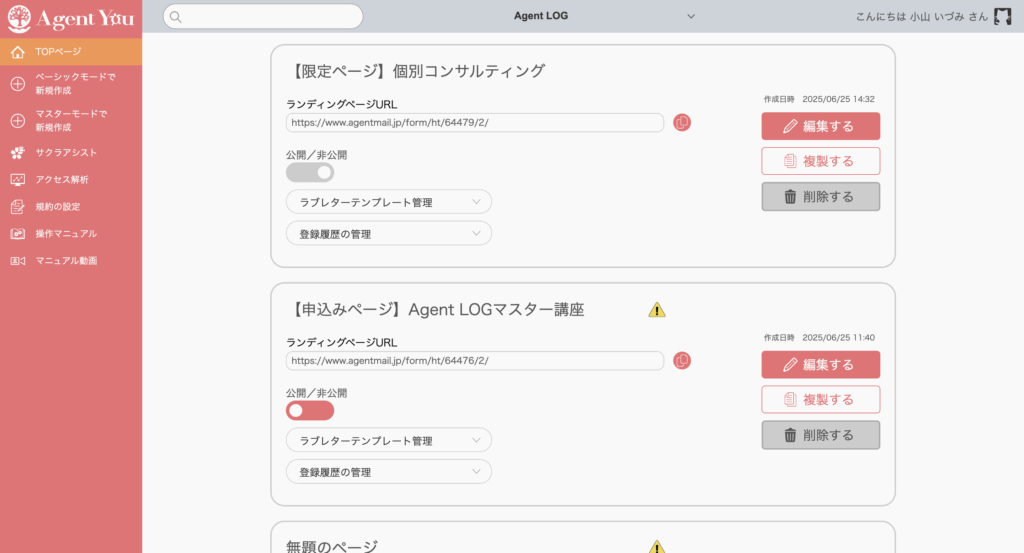Click warning icon beside Agent LOGマスター講座
Image resolution: width=1024 pixels, height=553 pixels.
[x=657, y=310]
